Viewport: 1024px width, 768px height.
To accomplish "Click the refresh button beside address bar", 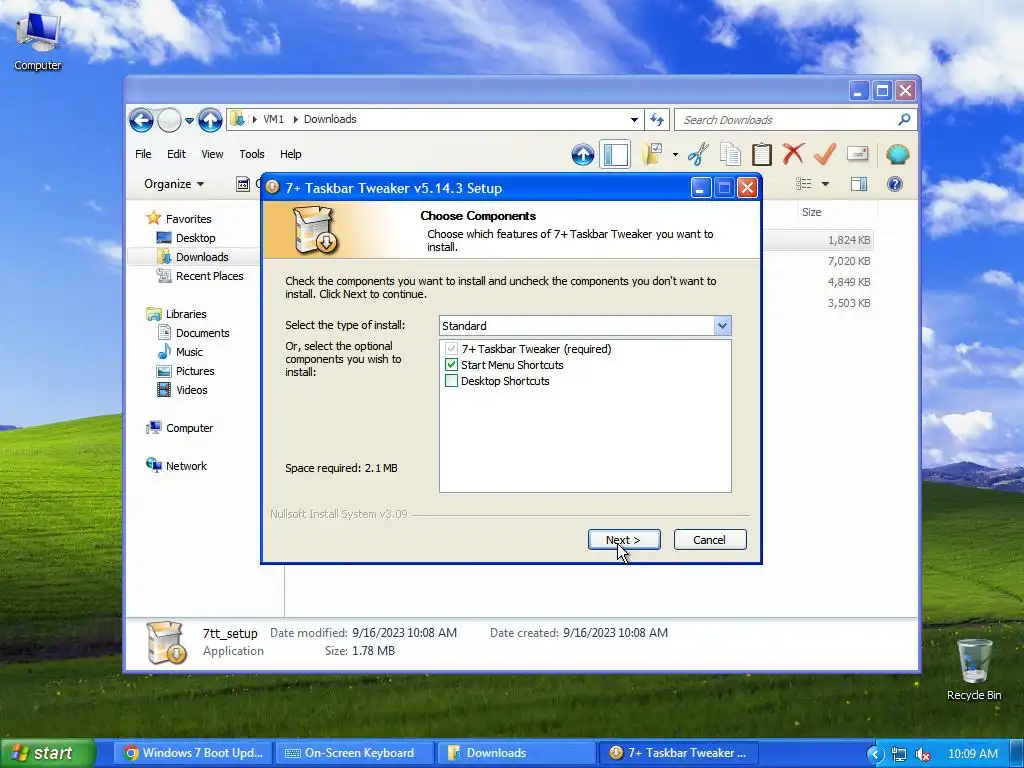I will pos(657,120).
